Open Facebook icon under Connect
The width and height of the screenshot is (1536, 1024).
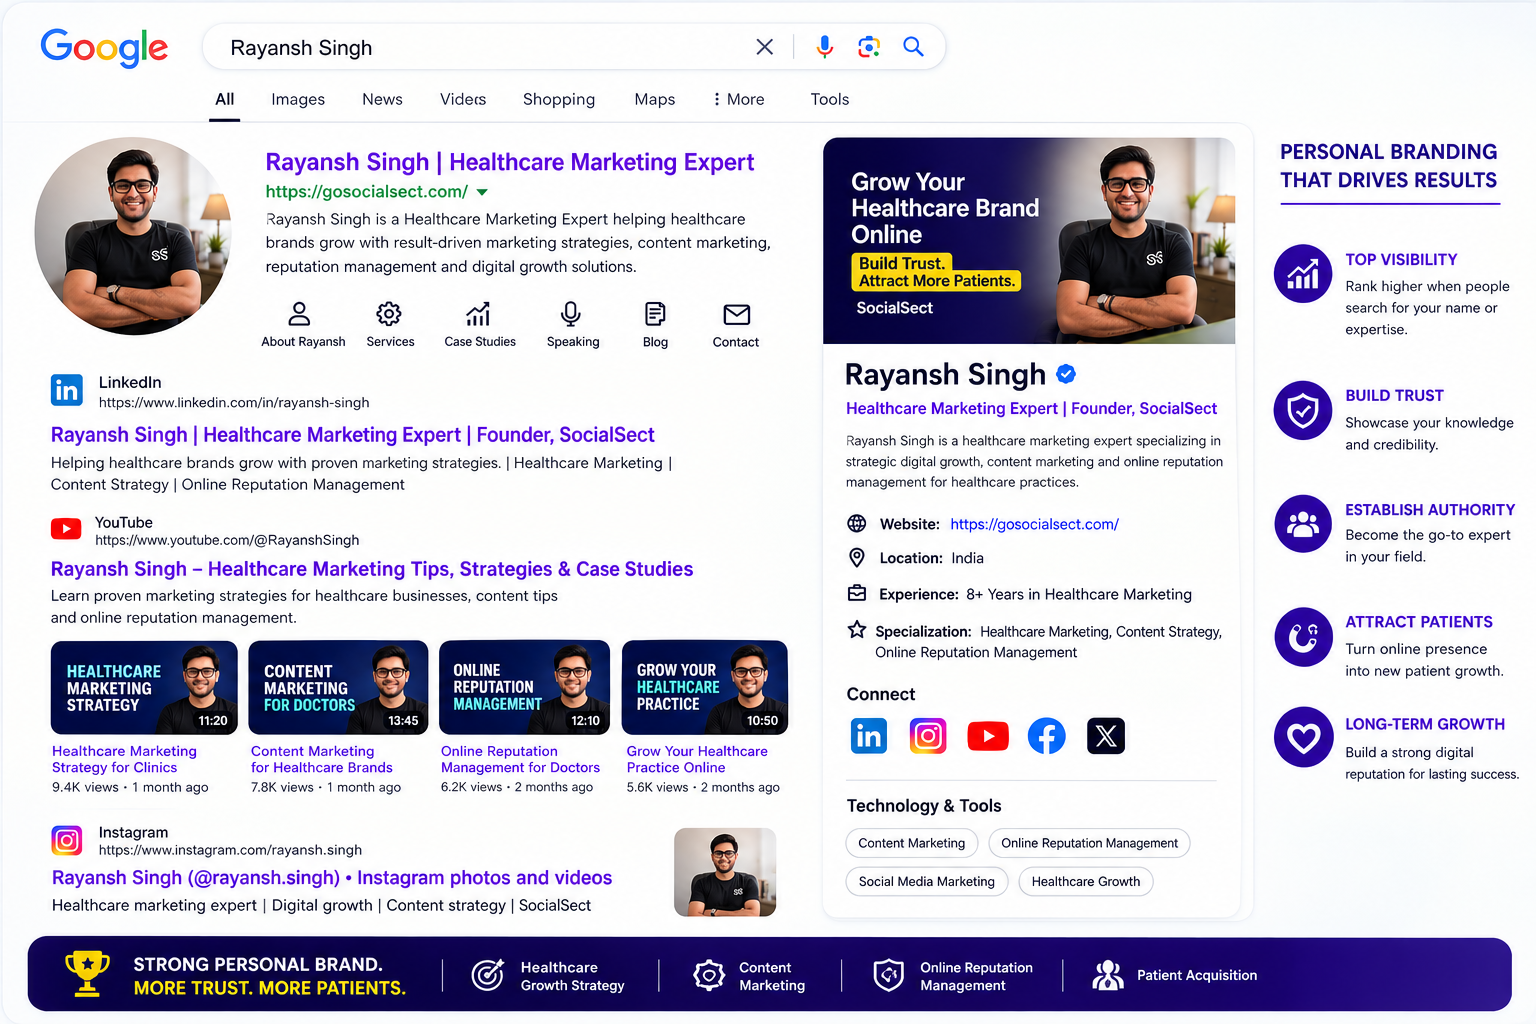(1047, 736)
